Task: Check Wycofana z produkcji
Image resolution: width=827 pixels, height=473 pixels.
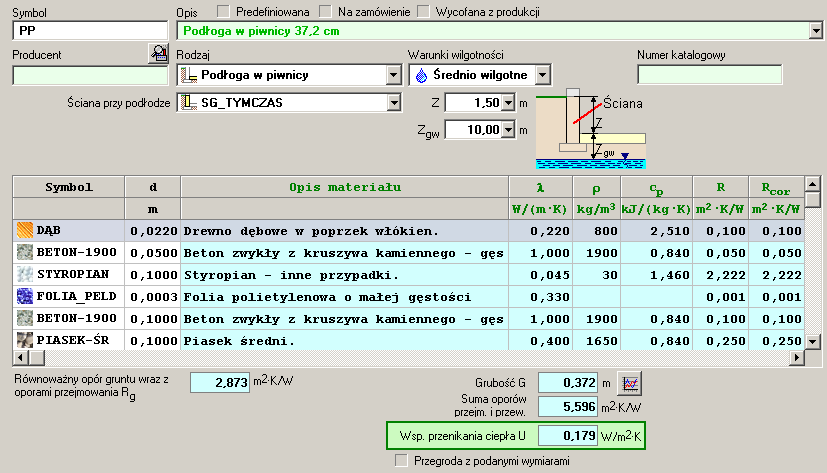Action: point(424,11)
